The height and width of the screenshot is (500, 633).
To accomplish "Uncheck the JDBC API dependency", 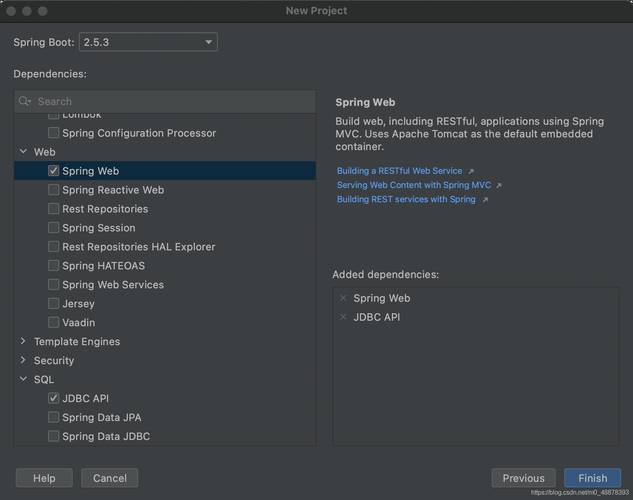I will tap(54, 398).
